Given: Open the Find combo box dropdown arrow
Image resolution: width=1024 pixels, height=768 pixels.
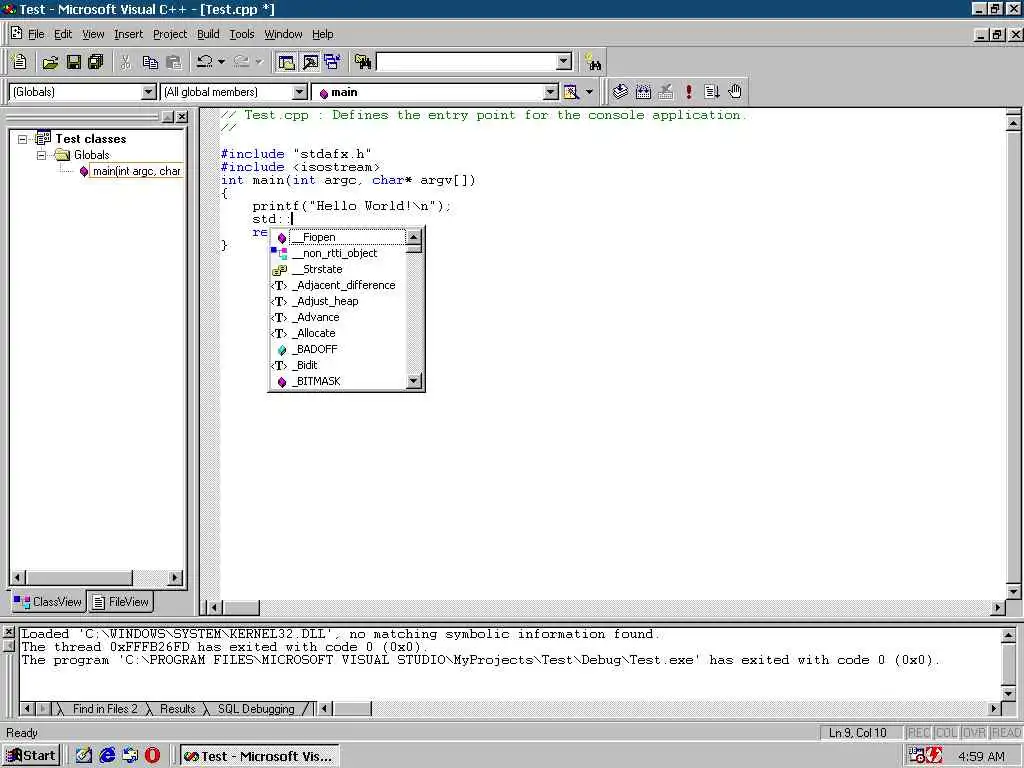Looking at the screenshot, I should 564,62.
